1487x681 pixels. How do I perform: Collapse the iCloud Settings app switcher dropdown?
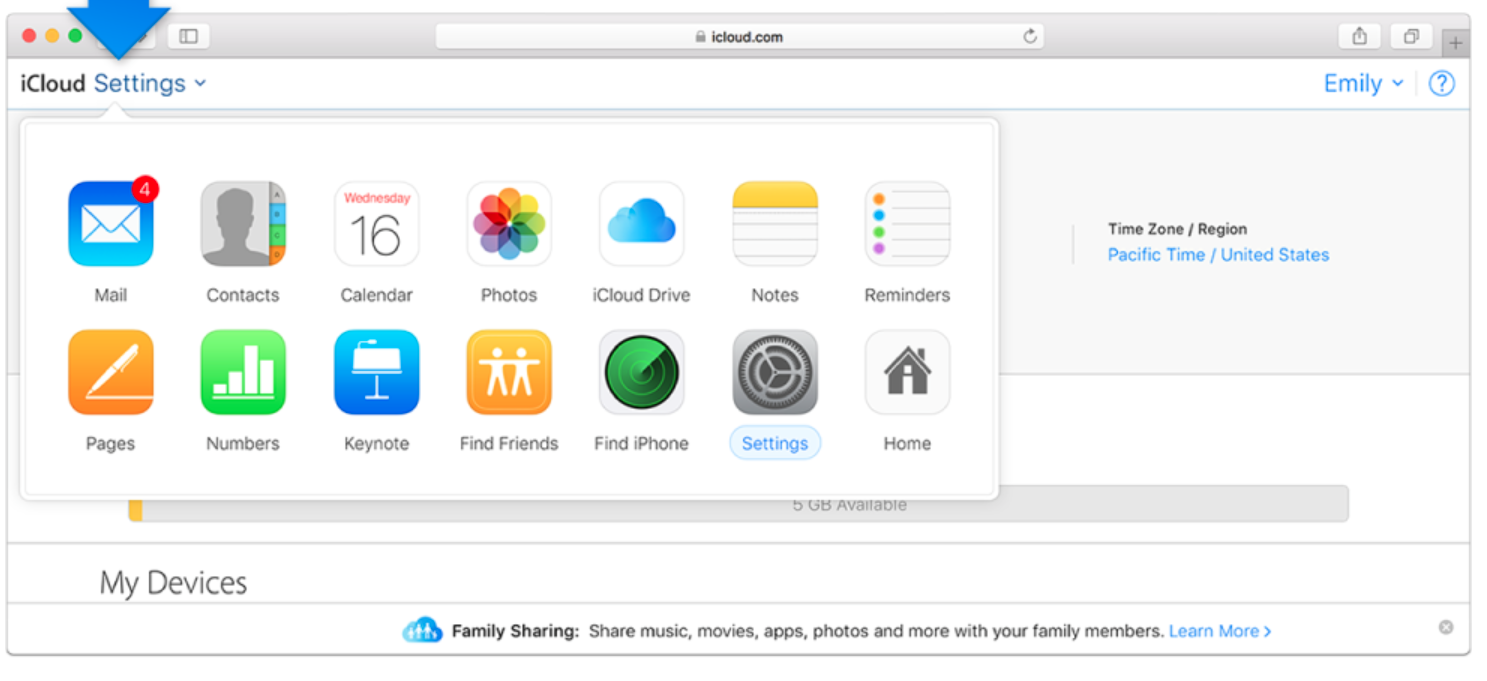(149, 84)
